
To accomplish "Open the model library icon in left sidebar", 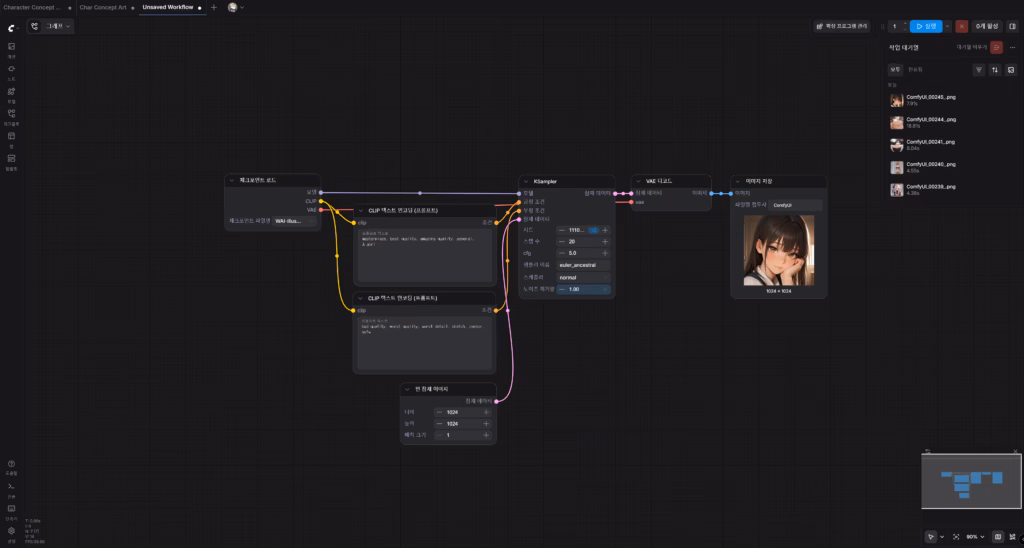I will (x=11, y=92).
